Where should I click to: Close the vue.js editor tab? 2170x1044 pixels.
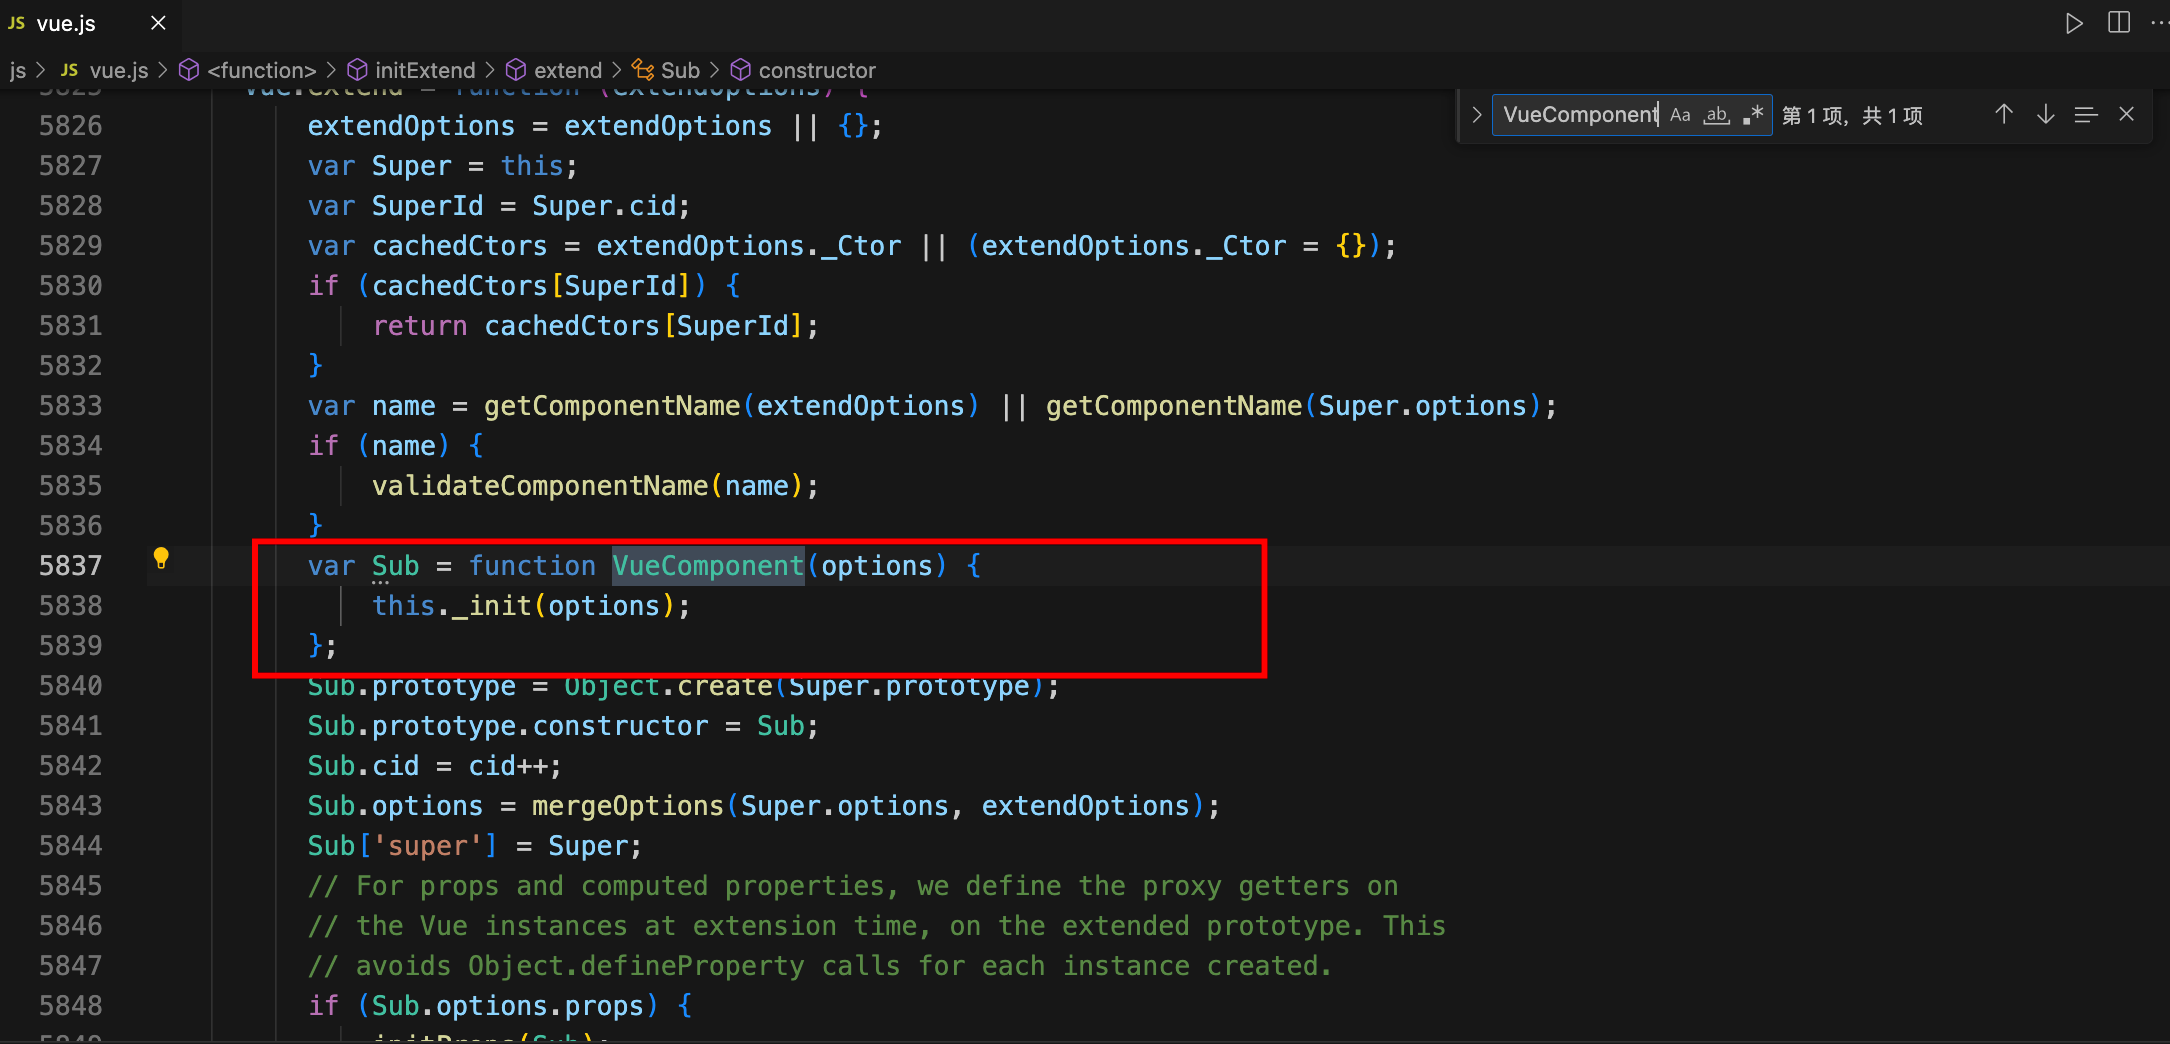pos(158,23)
